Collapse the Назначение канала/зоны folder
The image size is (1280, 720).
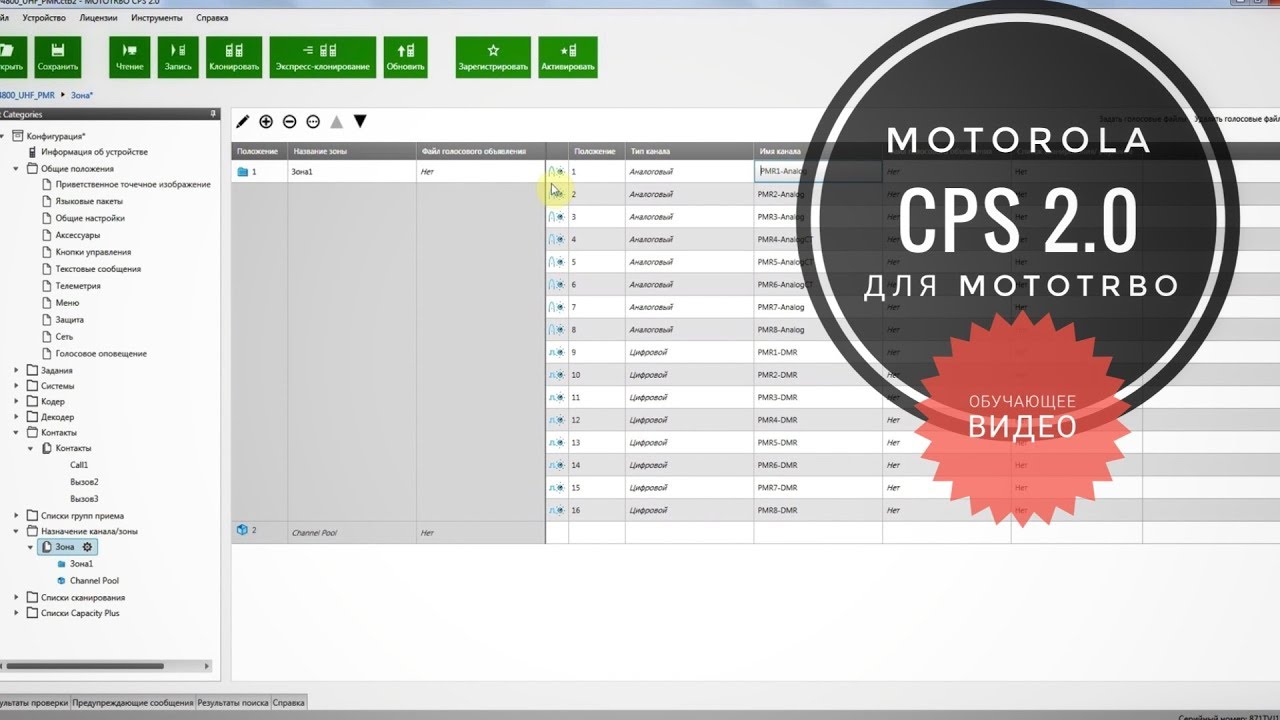click(x=17, y=531)
